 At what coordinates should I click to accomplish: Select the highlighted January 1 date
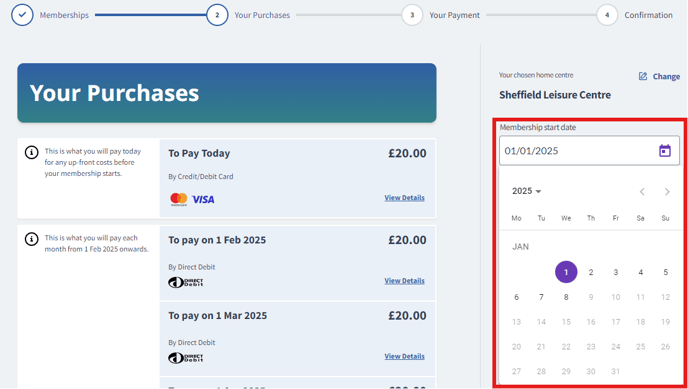[x=566, y=272]
